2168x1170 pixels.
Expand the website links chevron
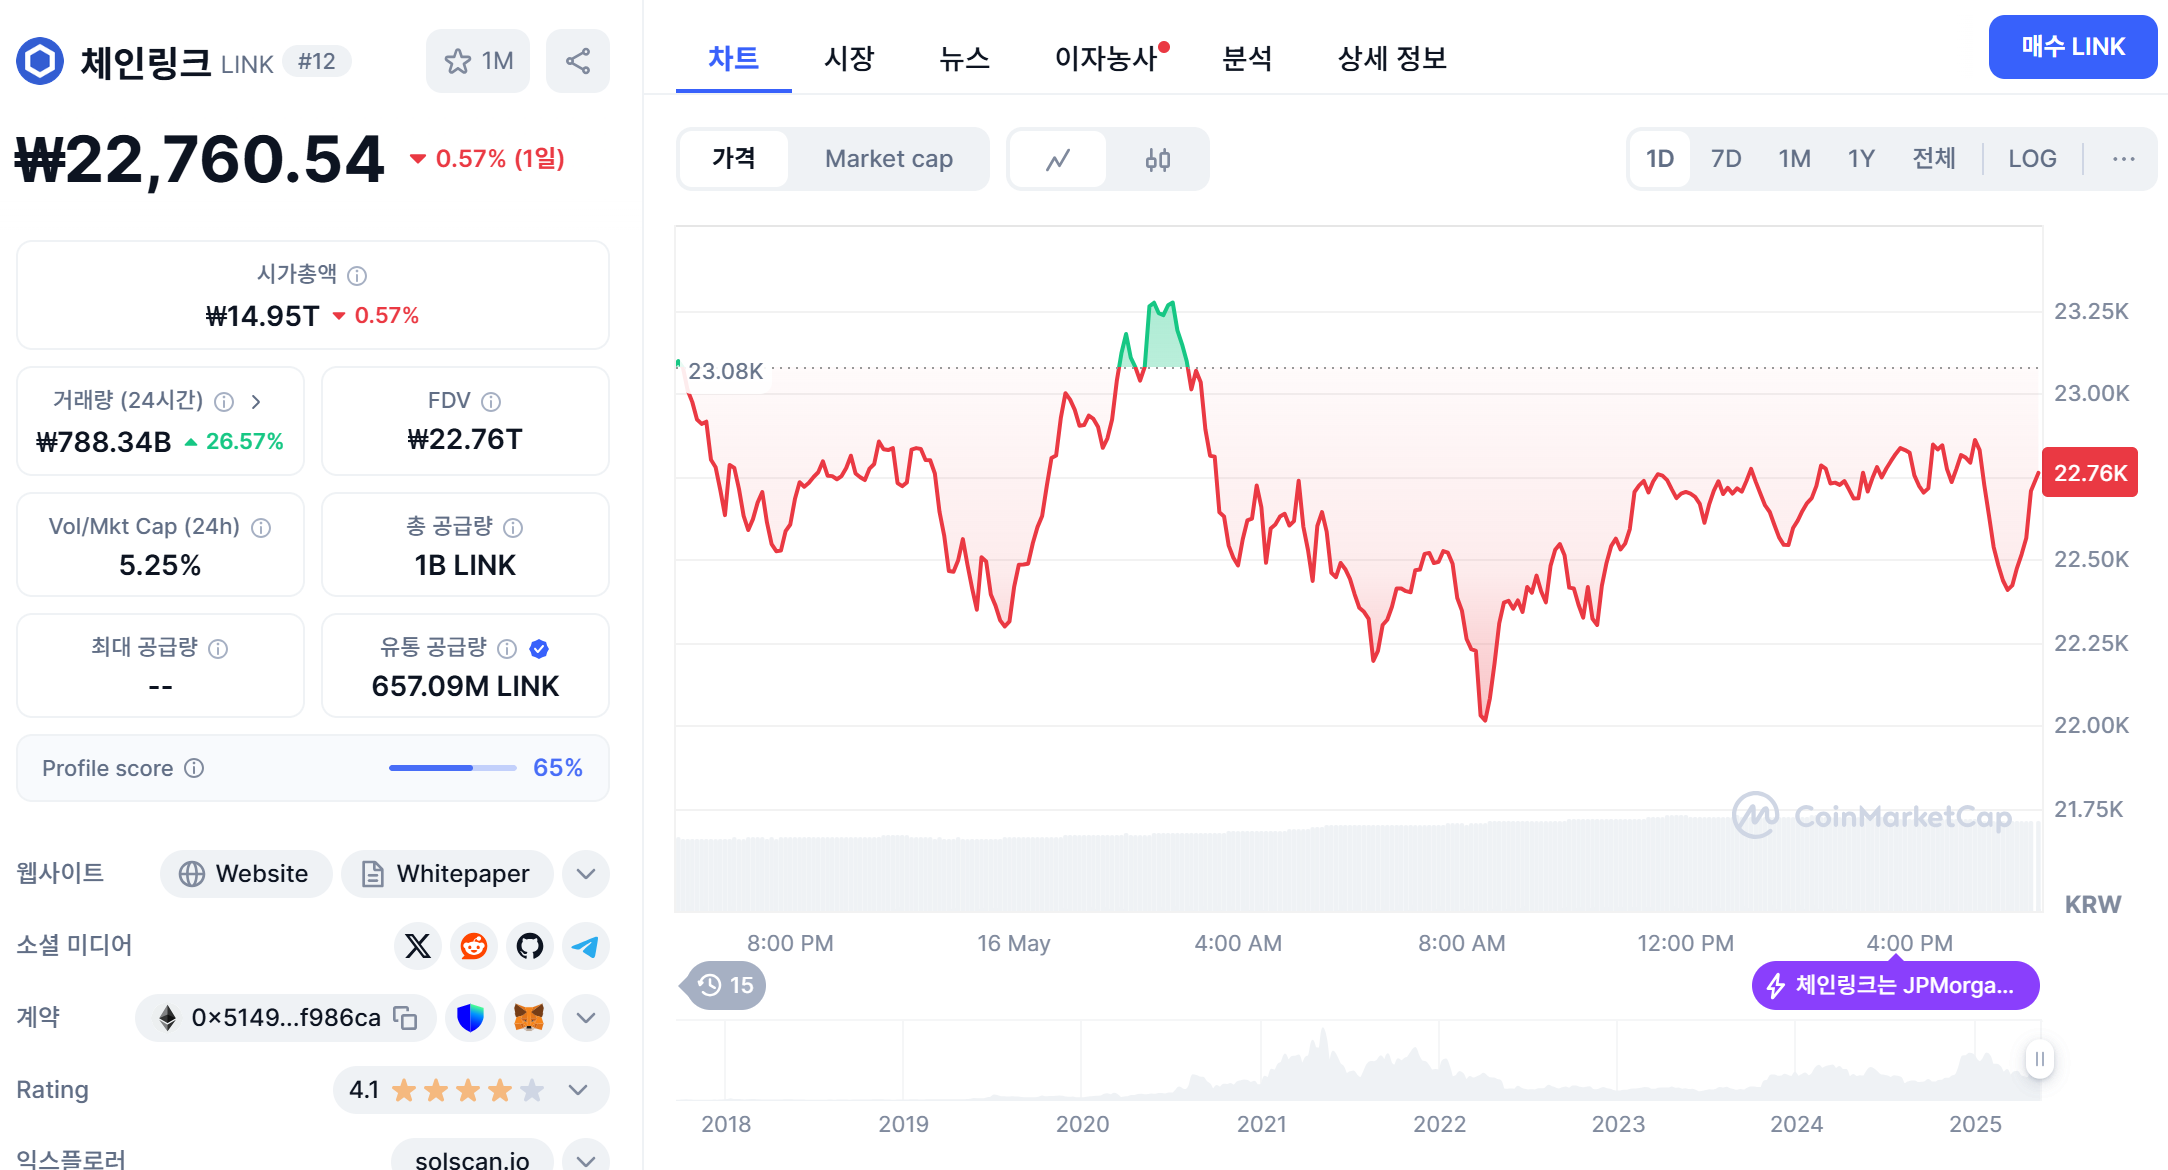click(586, 873)
